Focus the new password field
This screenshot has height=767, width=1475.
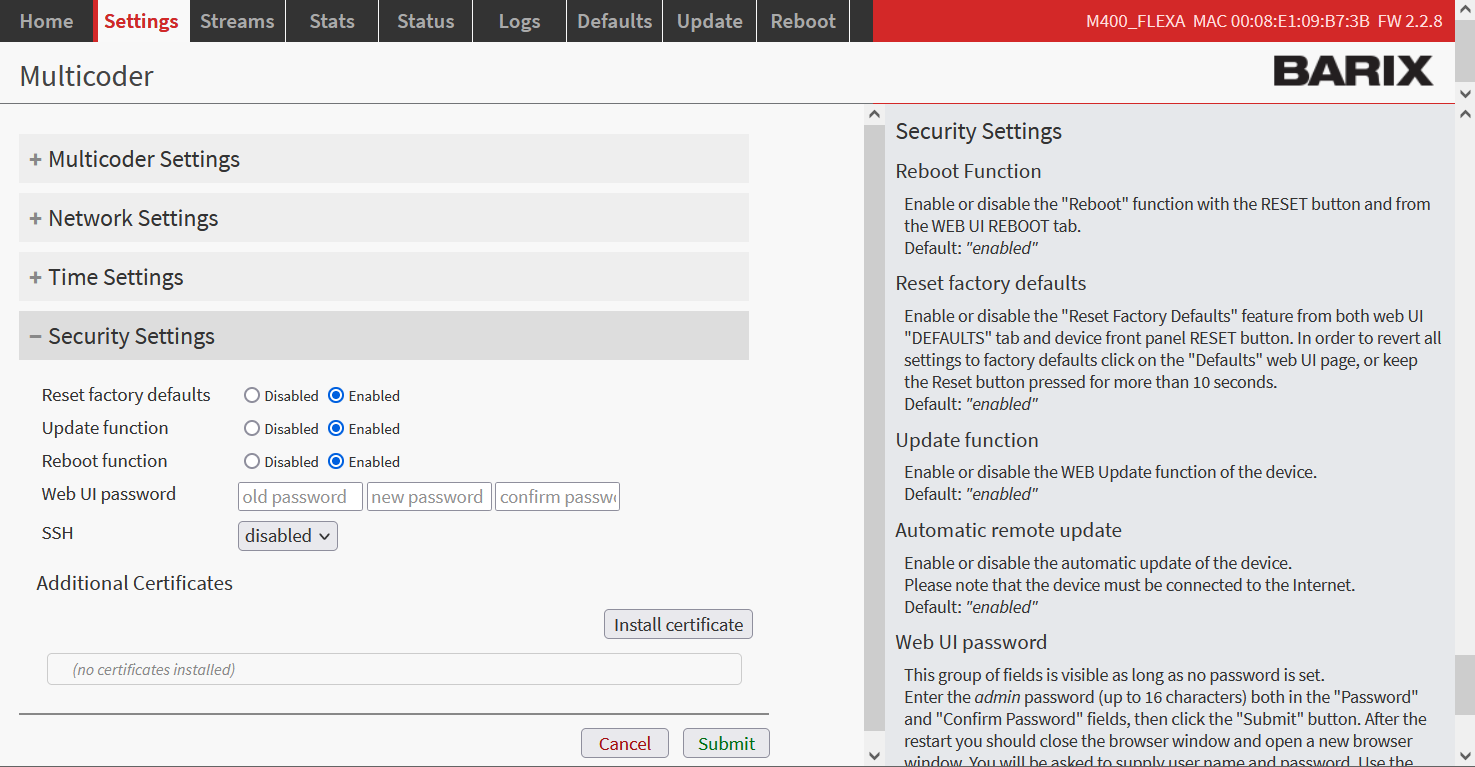[429, 497]
